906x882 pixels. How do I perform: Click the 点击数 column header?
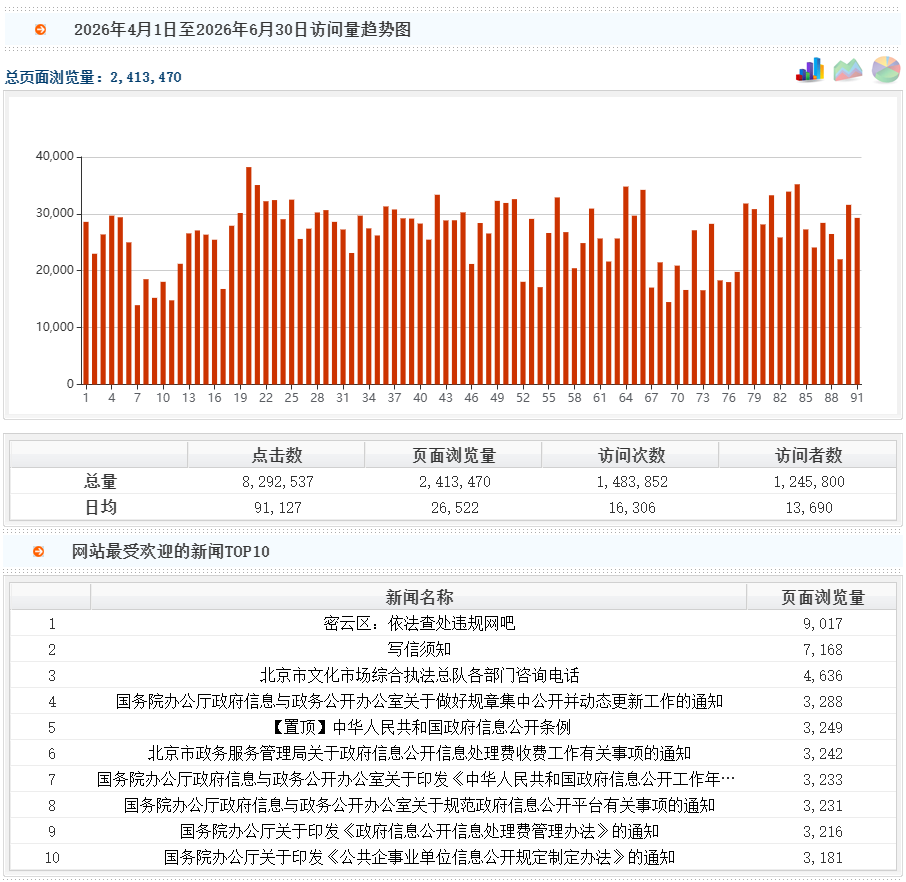pyautogui.click(x=277, y=455)
